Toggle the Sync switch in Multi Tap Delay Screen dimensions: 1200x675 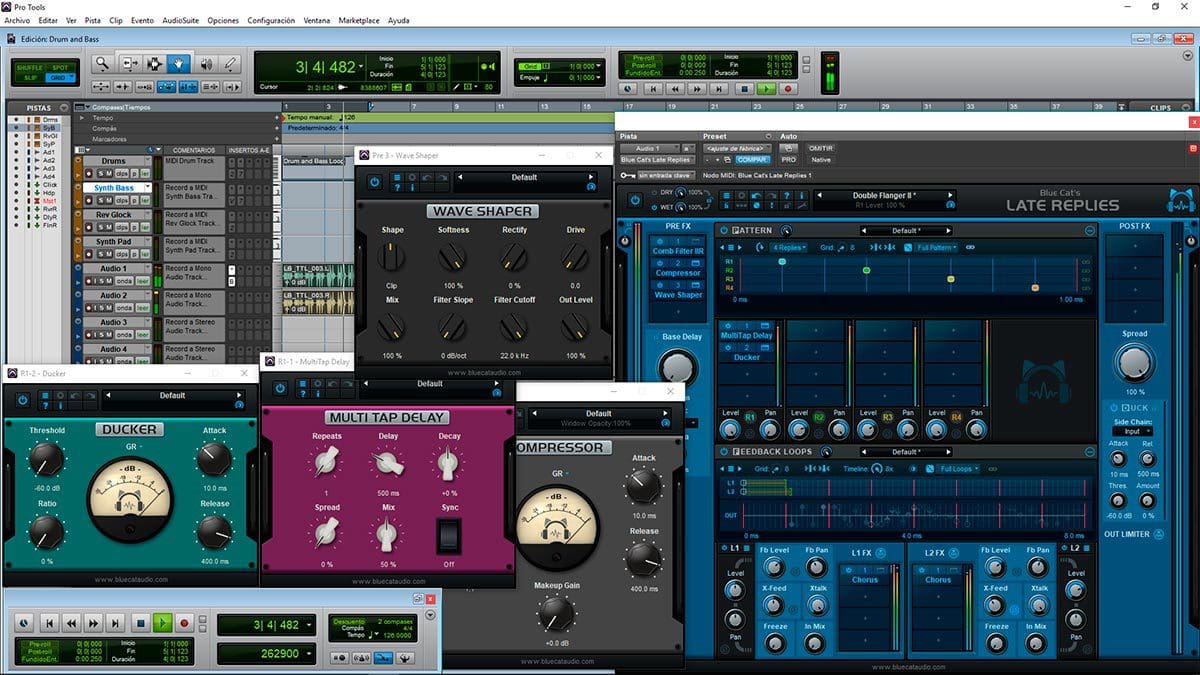click(449, 536)
